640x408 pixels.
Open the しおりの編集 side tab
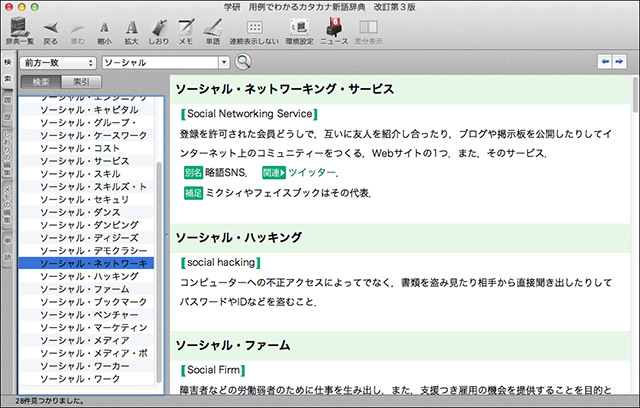[x=7, y=154]
